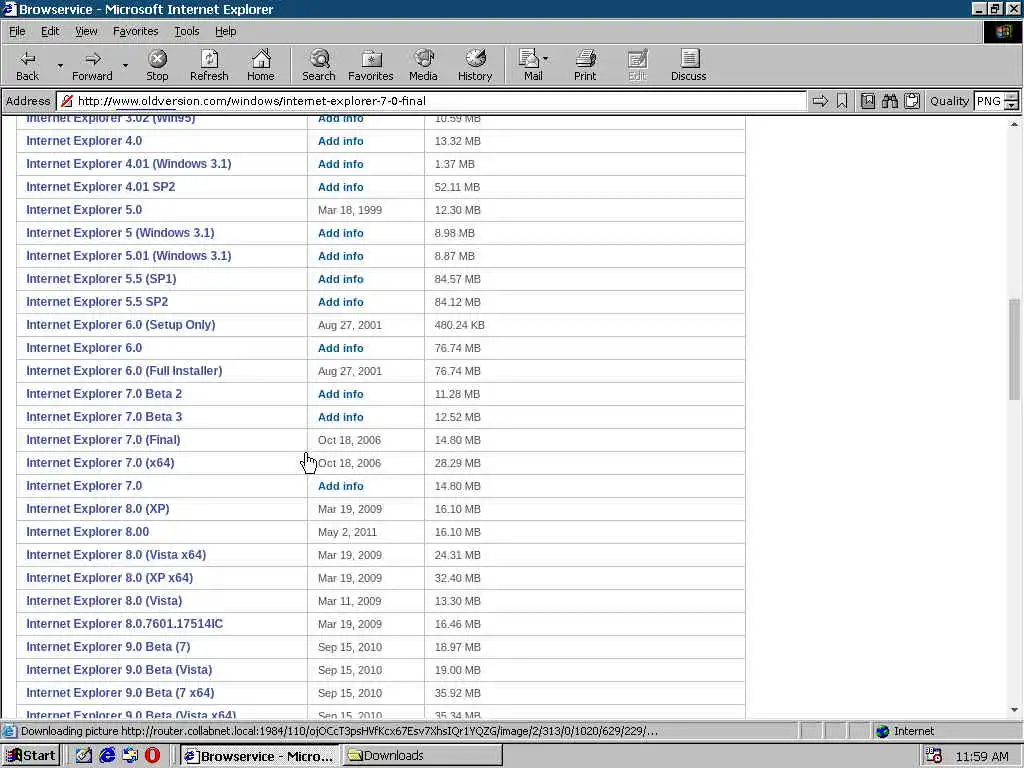Open the Media bar
The width and height of the screenshot is (1024, 768).
tap(423, 65)
